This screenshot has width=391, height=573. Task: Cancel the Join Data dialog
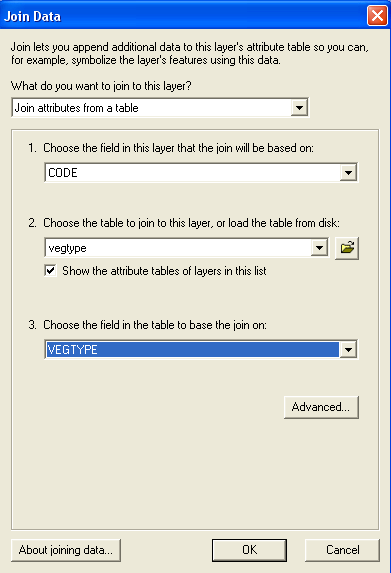(x=342, y=550)
